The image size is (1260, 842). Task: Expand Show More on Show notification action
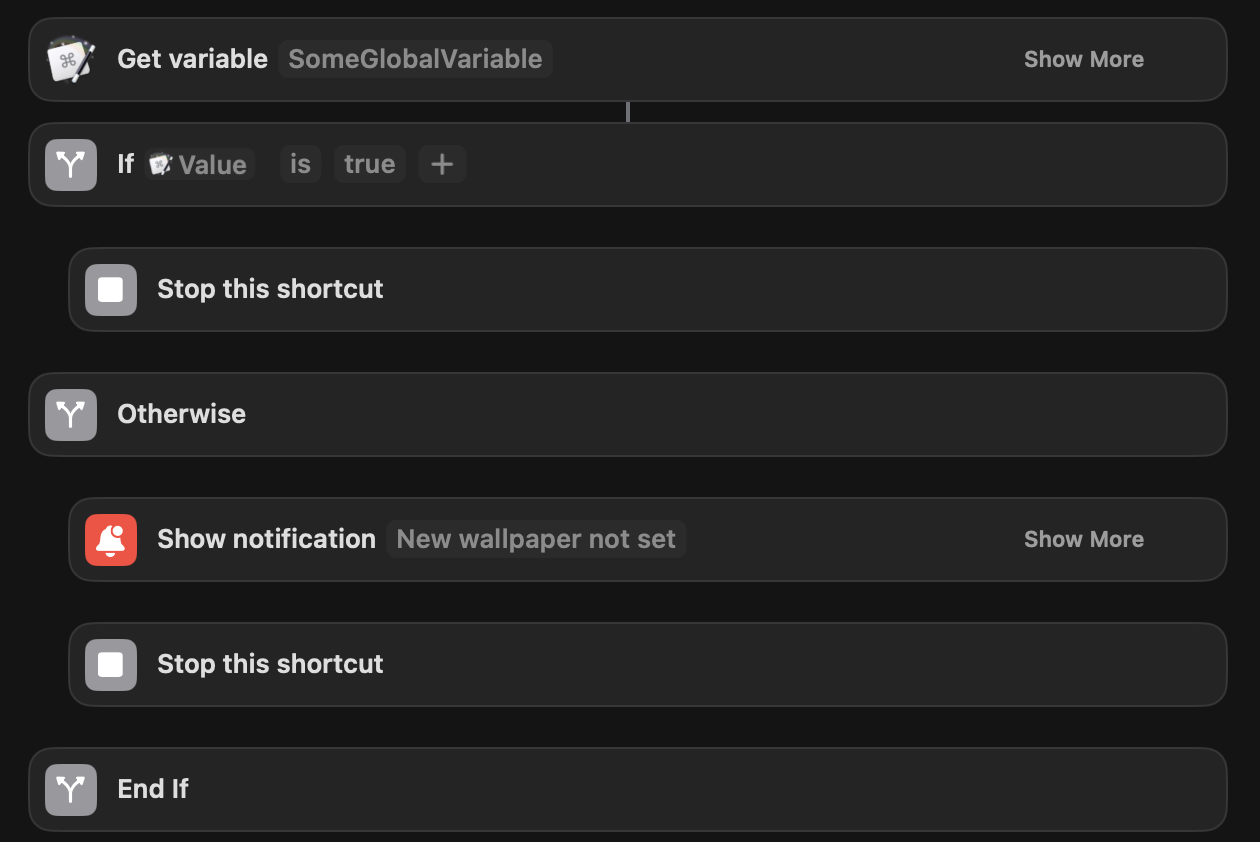(1083, 539)
